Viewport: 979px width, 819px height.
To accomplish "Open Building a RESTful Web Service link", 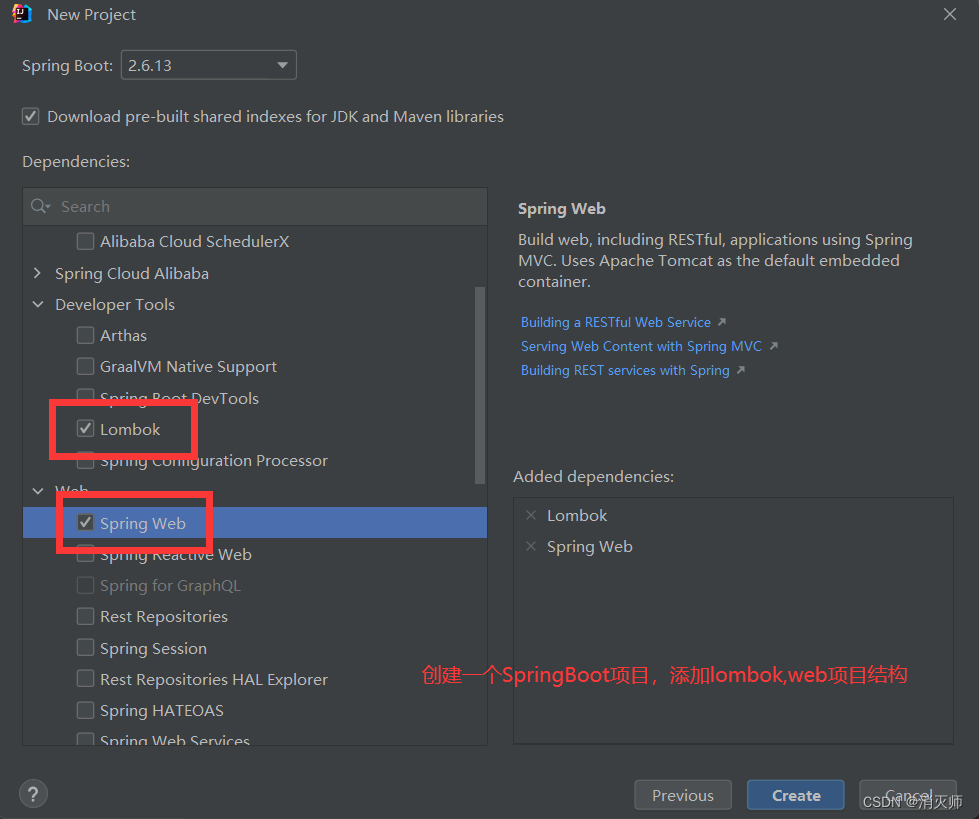I will pos(616,322).
